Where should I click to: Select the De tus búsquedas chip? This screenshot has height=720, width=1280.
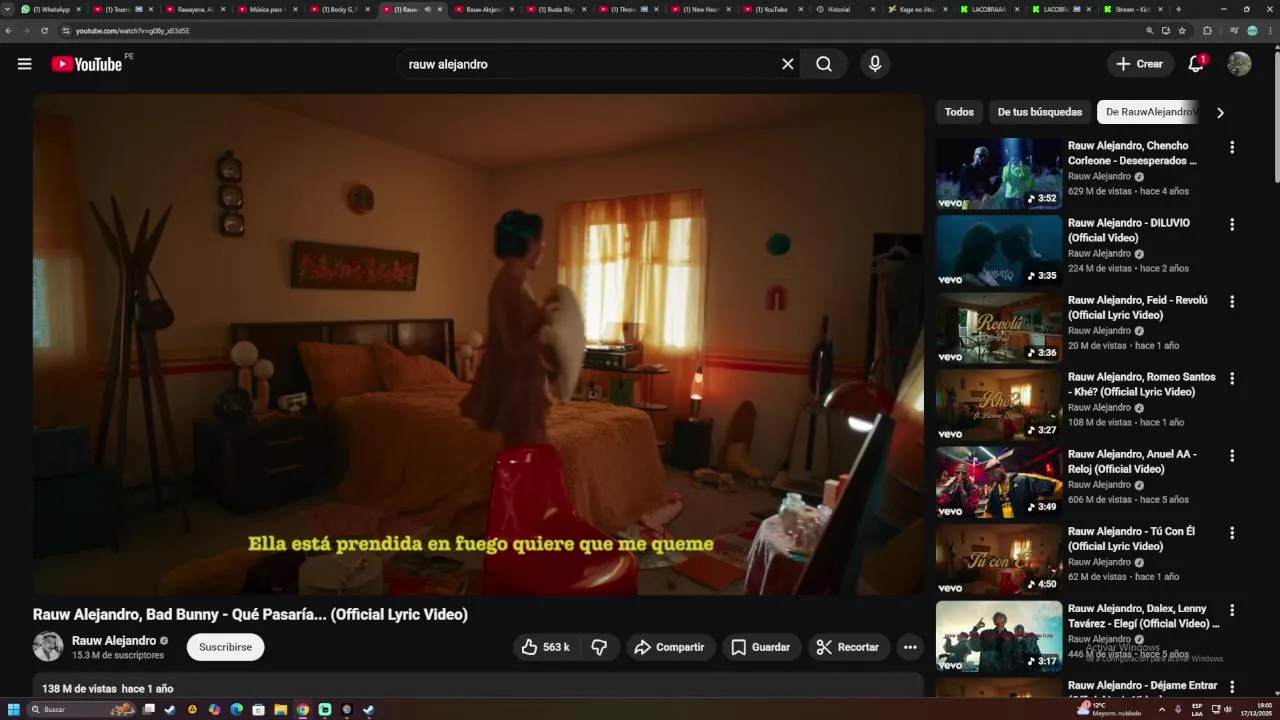pyautogui.click(x=1040, y=112)
